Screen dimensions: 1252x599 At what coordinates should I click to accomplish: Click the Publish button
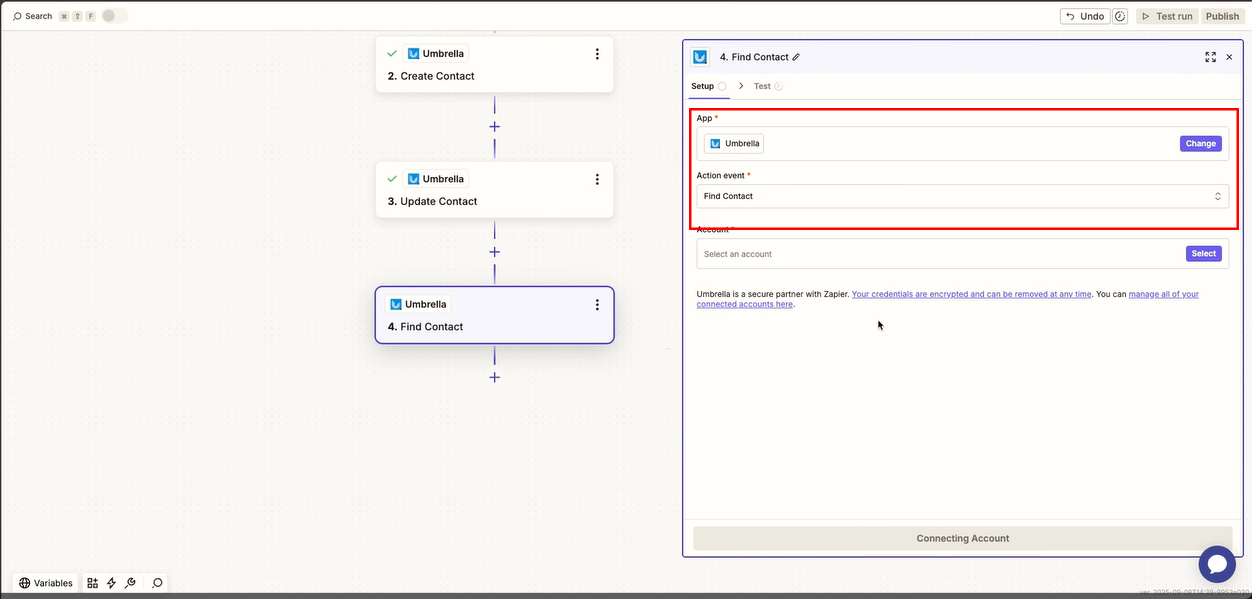(1222, 16)
